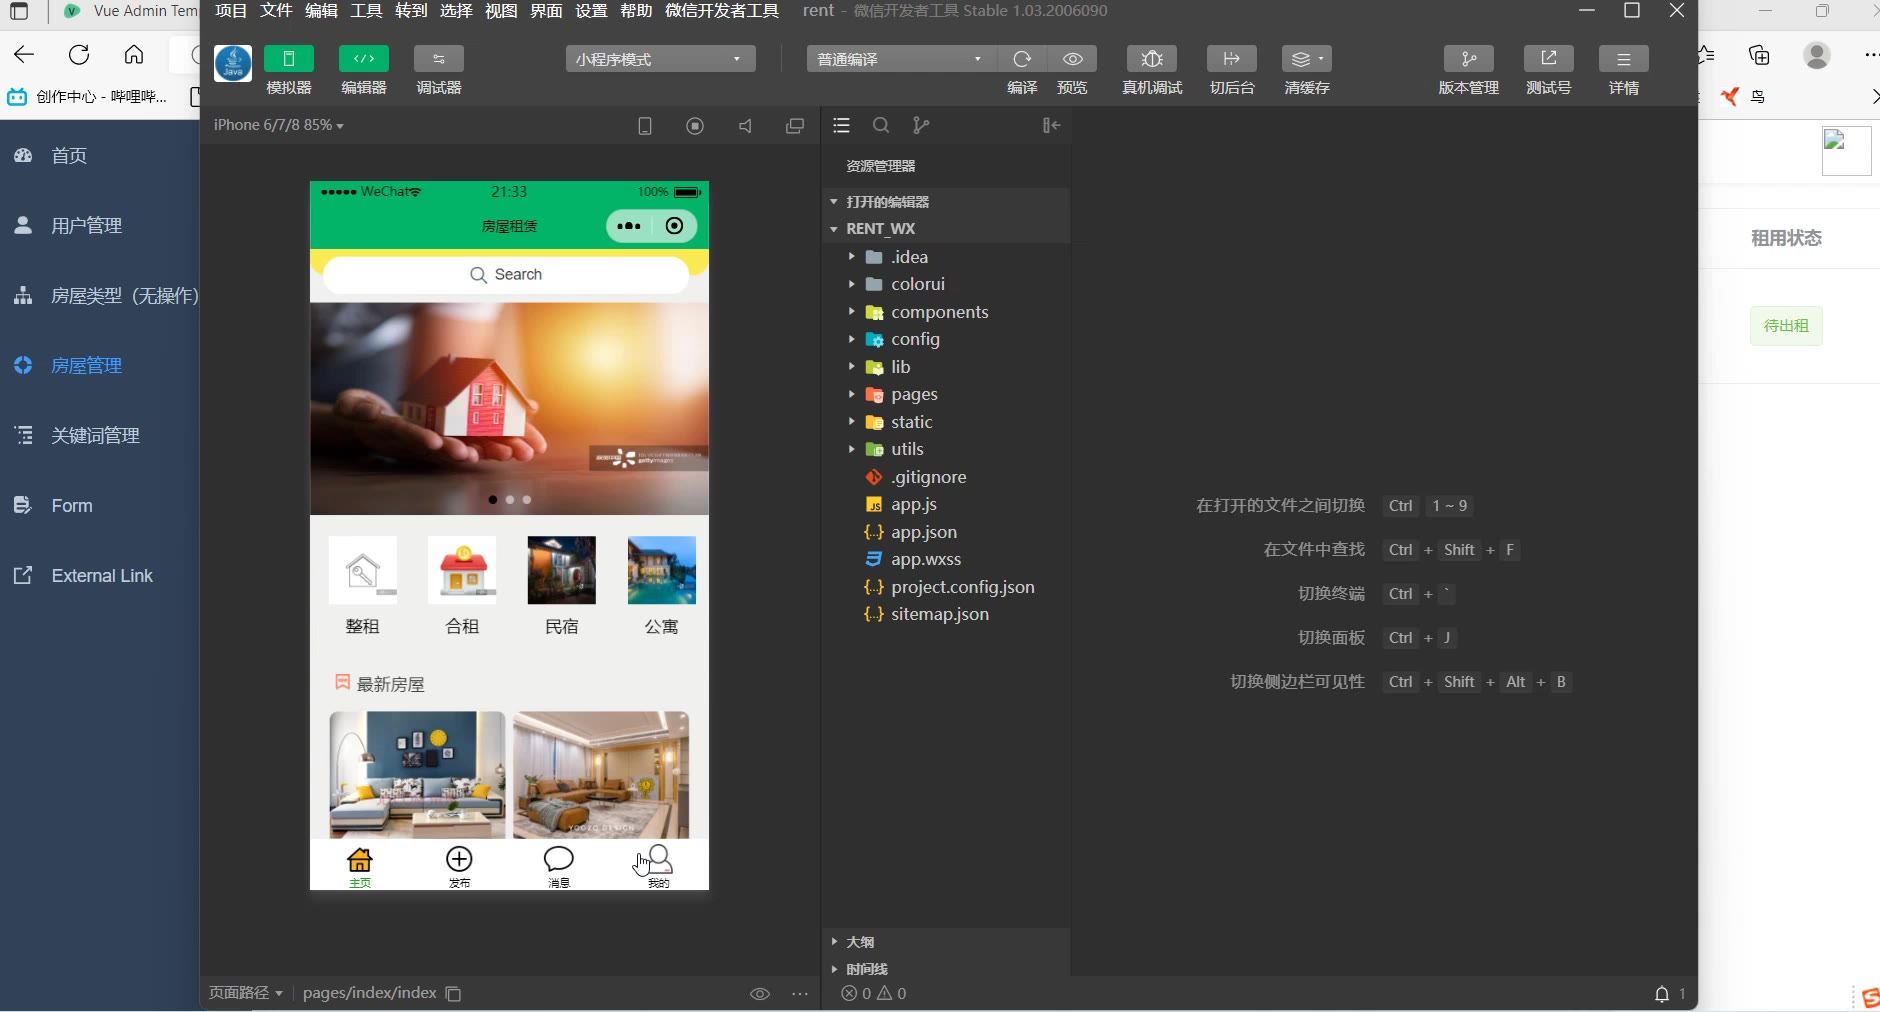The image size is (1880, 1012).
Task: Open the 详情 details panel icon
Action: [x=1623, y=59]
